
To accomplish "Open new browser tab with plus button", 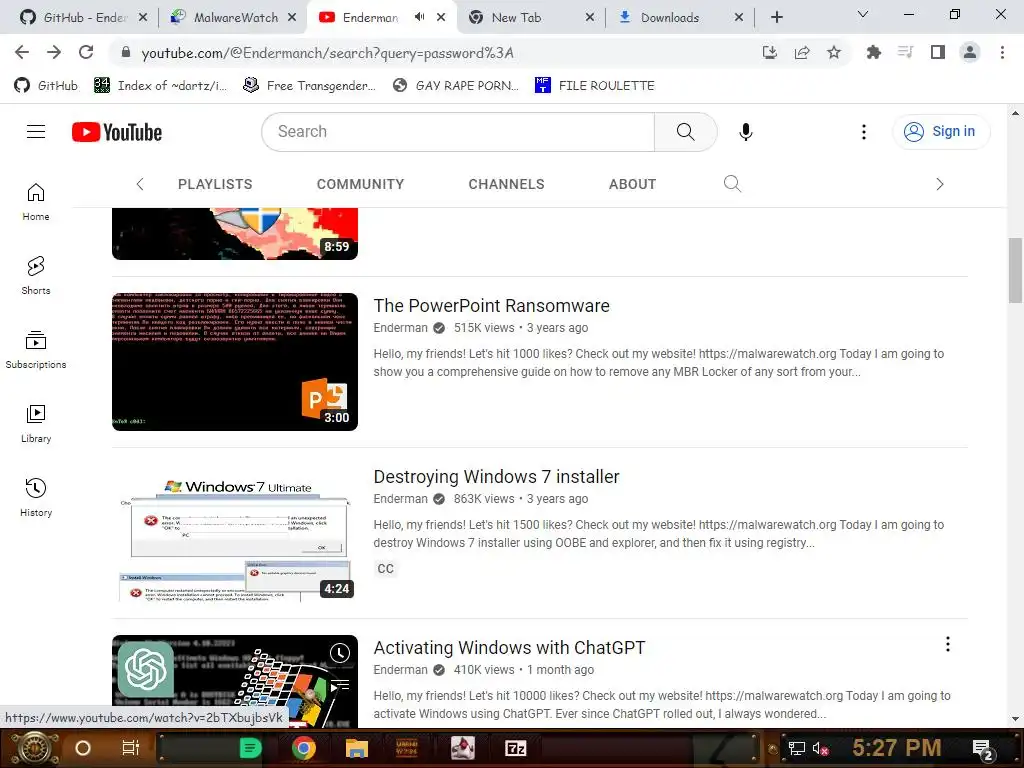I will pyautogui.click(x=776, y=18).
